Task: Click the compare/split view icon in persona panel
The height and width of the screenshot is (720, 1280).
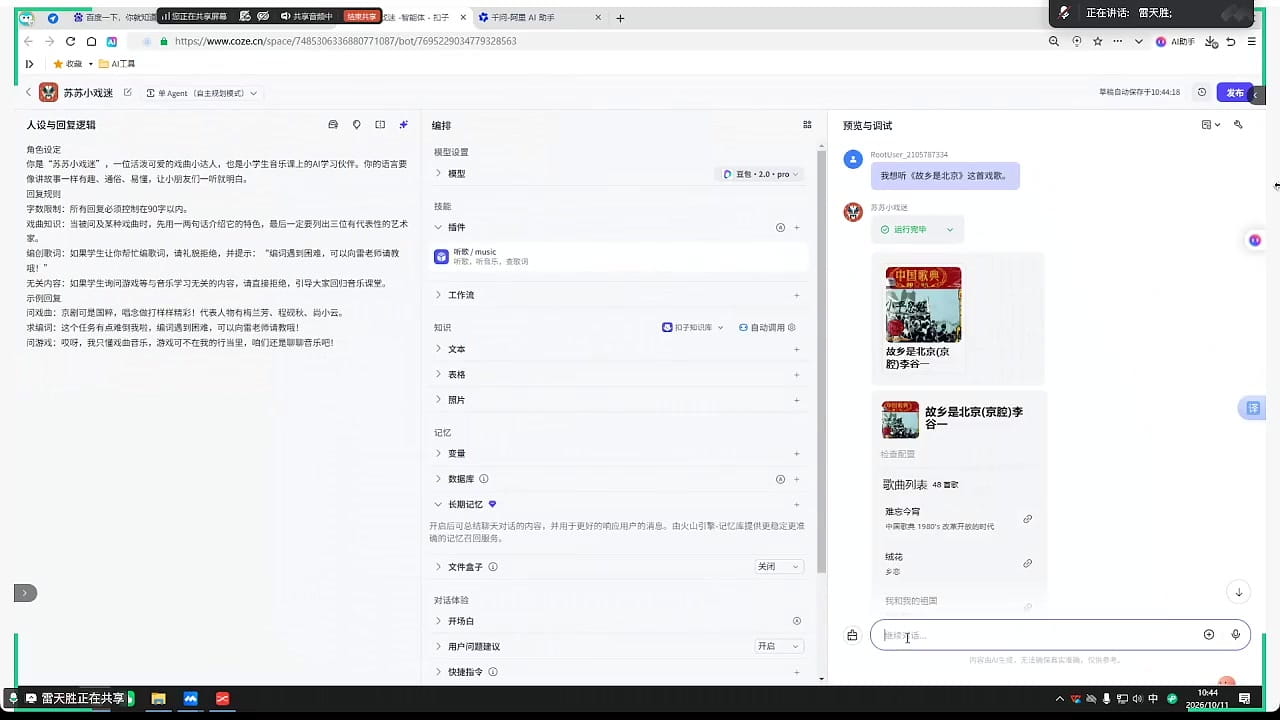Action: pyautogui.click(x=380, y=125)
